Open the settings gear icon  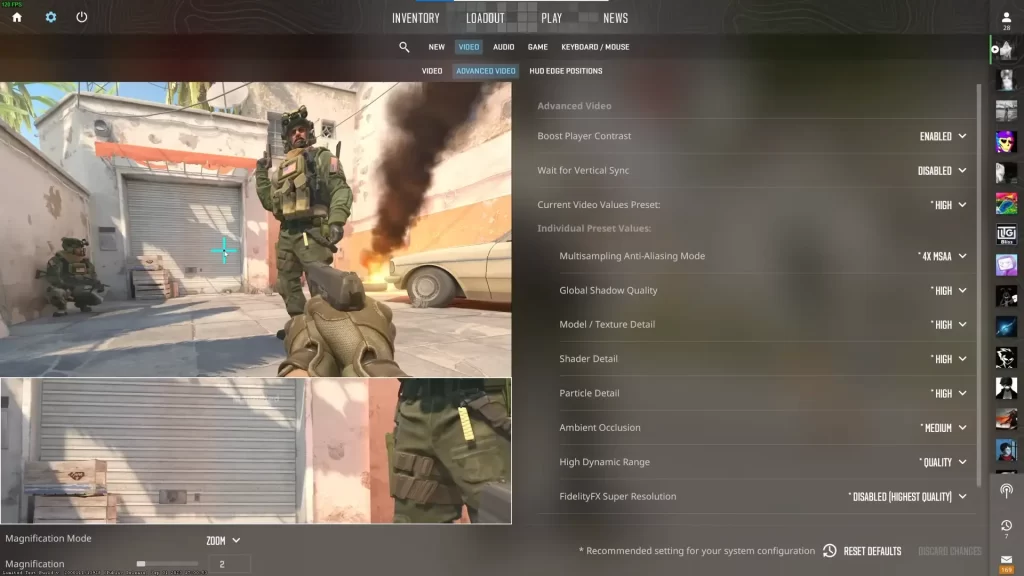pyautogui.click(x=51, y=18)
